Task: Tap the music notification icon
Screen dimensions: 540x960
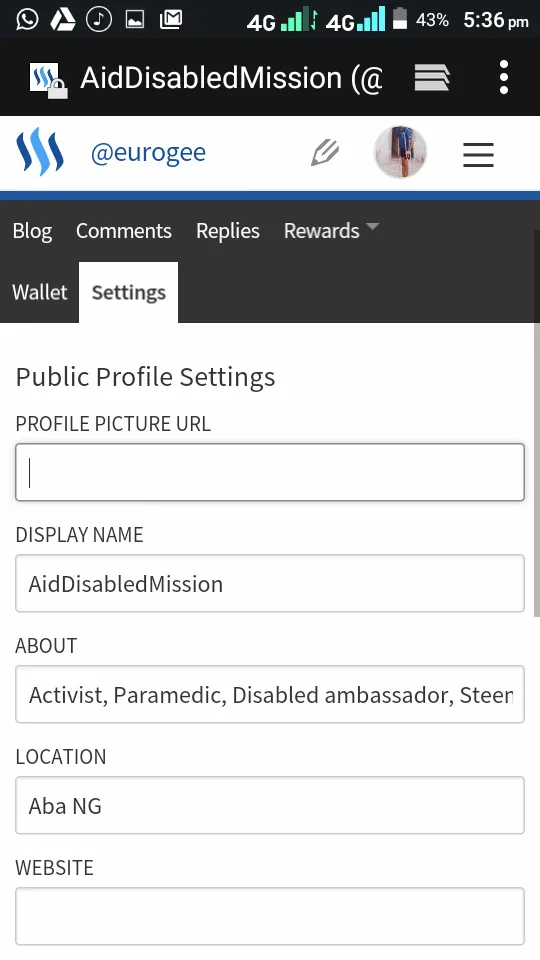Action: (x=99, y=20)
